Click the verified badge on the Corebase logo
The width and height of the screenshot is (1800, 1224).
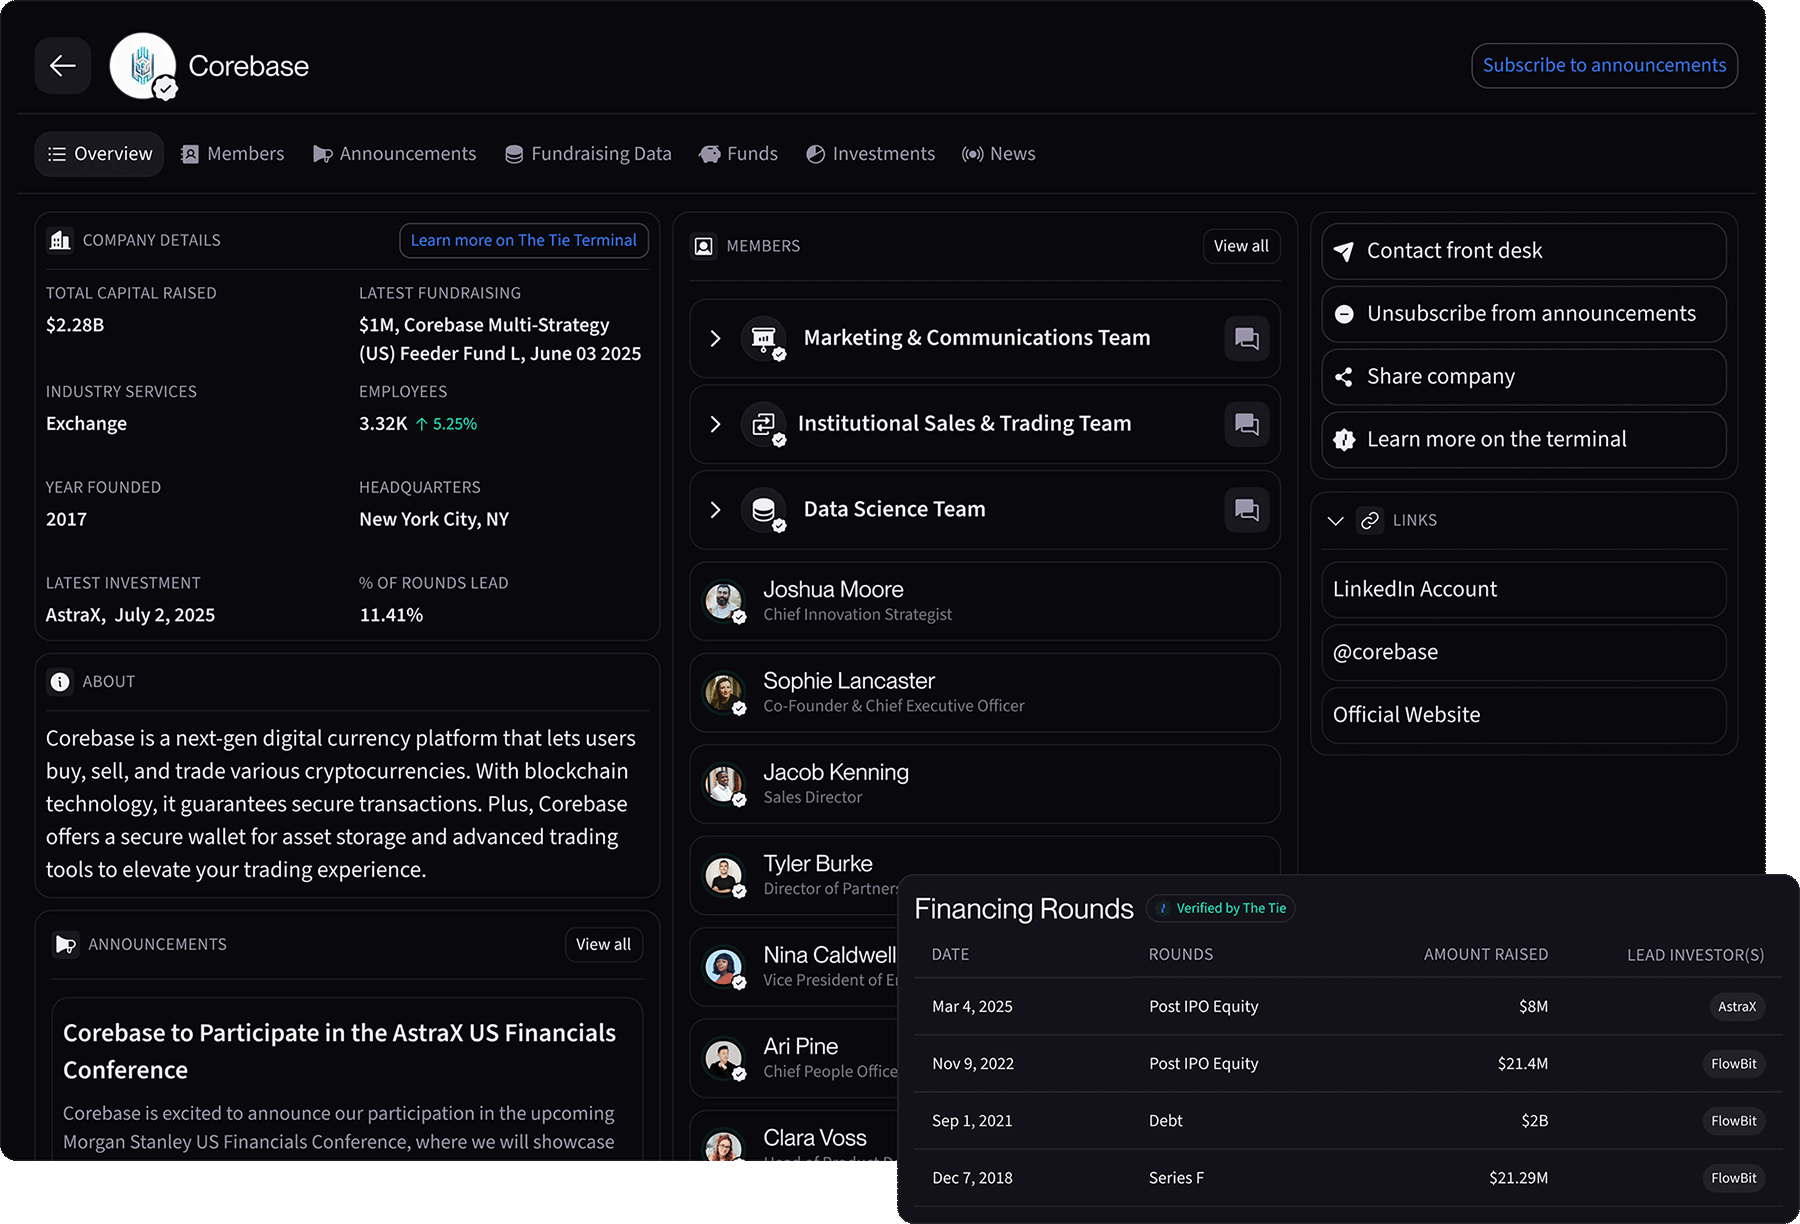pos(163,89)
